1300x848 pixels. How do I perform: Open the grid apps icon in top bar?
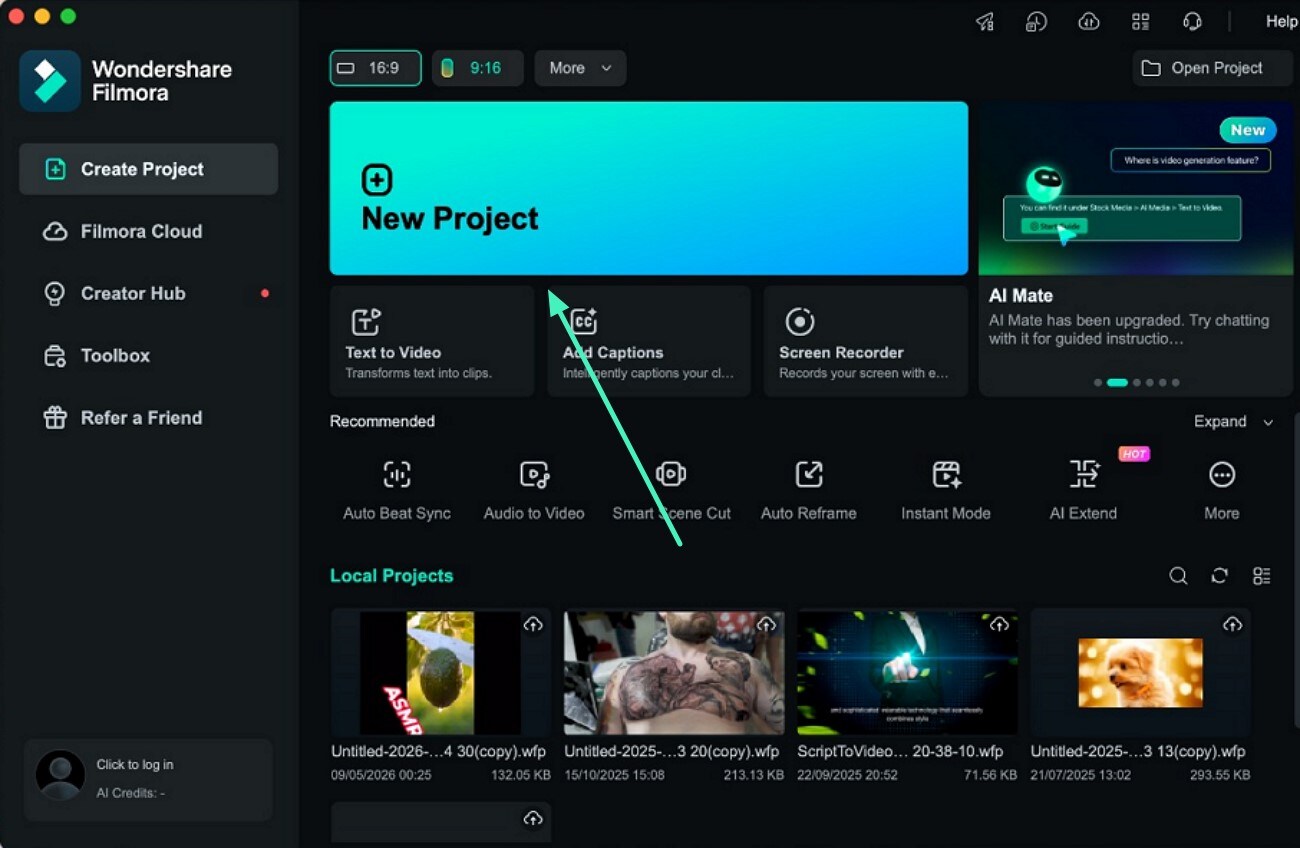pyautogui.click(x=1140, y=22)
